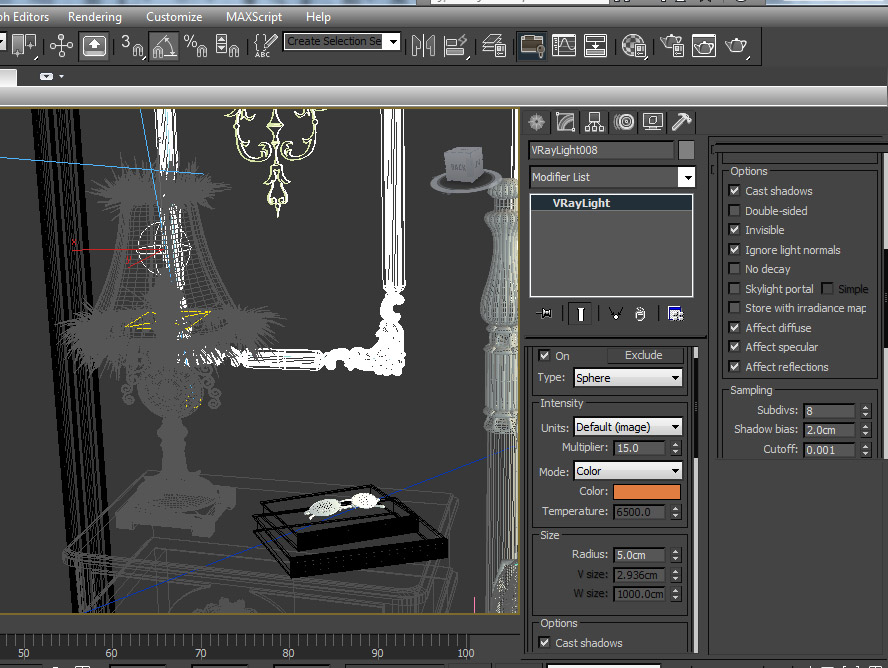The height and width of the screenshot is (668, 888).
Task: Uncheck the Invisible option
Action: click(x=735, y=230)
